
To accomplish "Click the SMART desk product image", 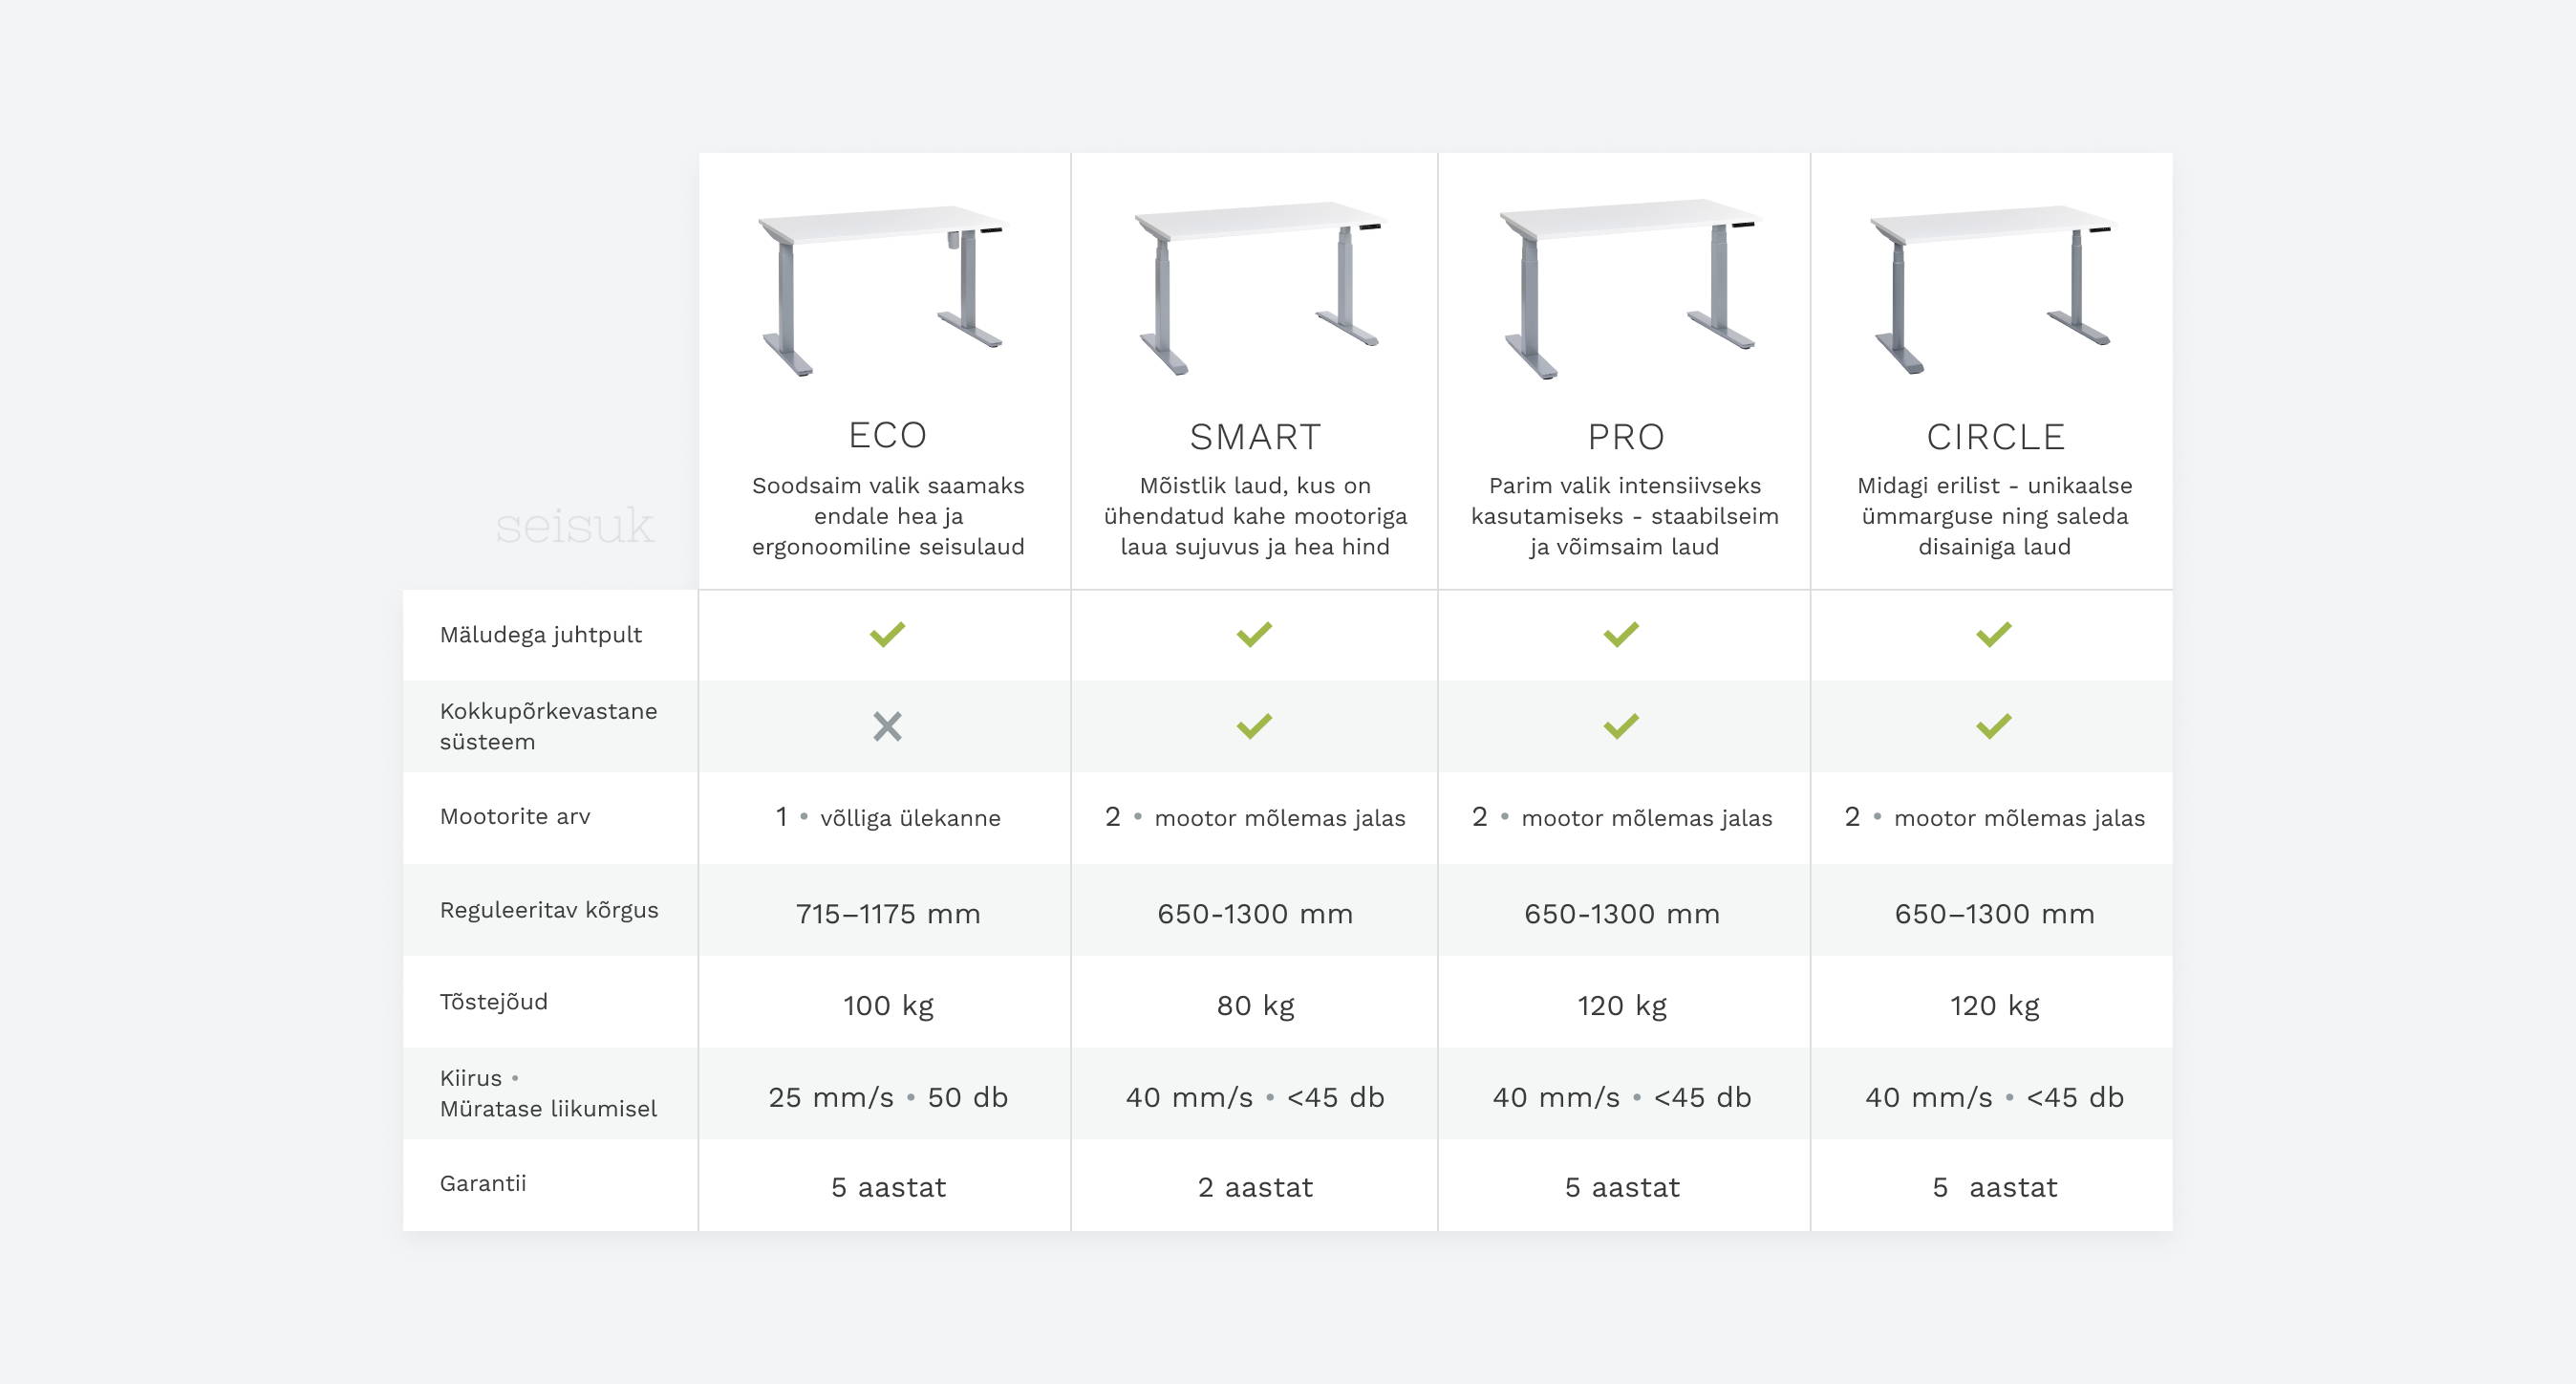I will click(x=1259, y=289).
